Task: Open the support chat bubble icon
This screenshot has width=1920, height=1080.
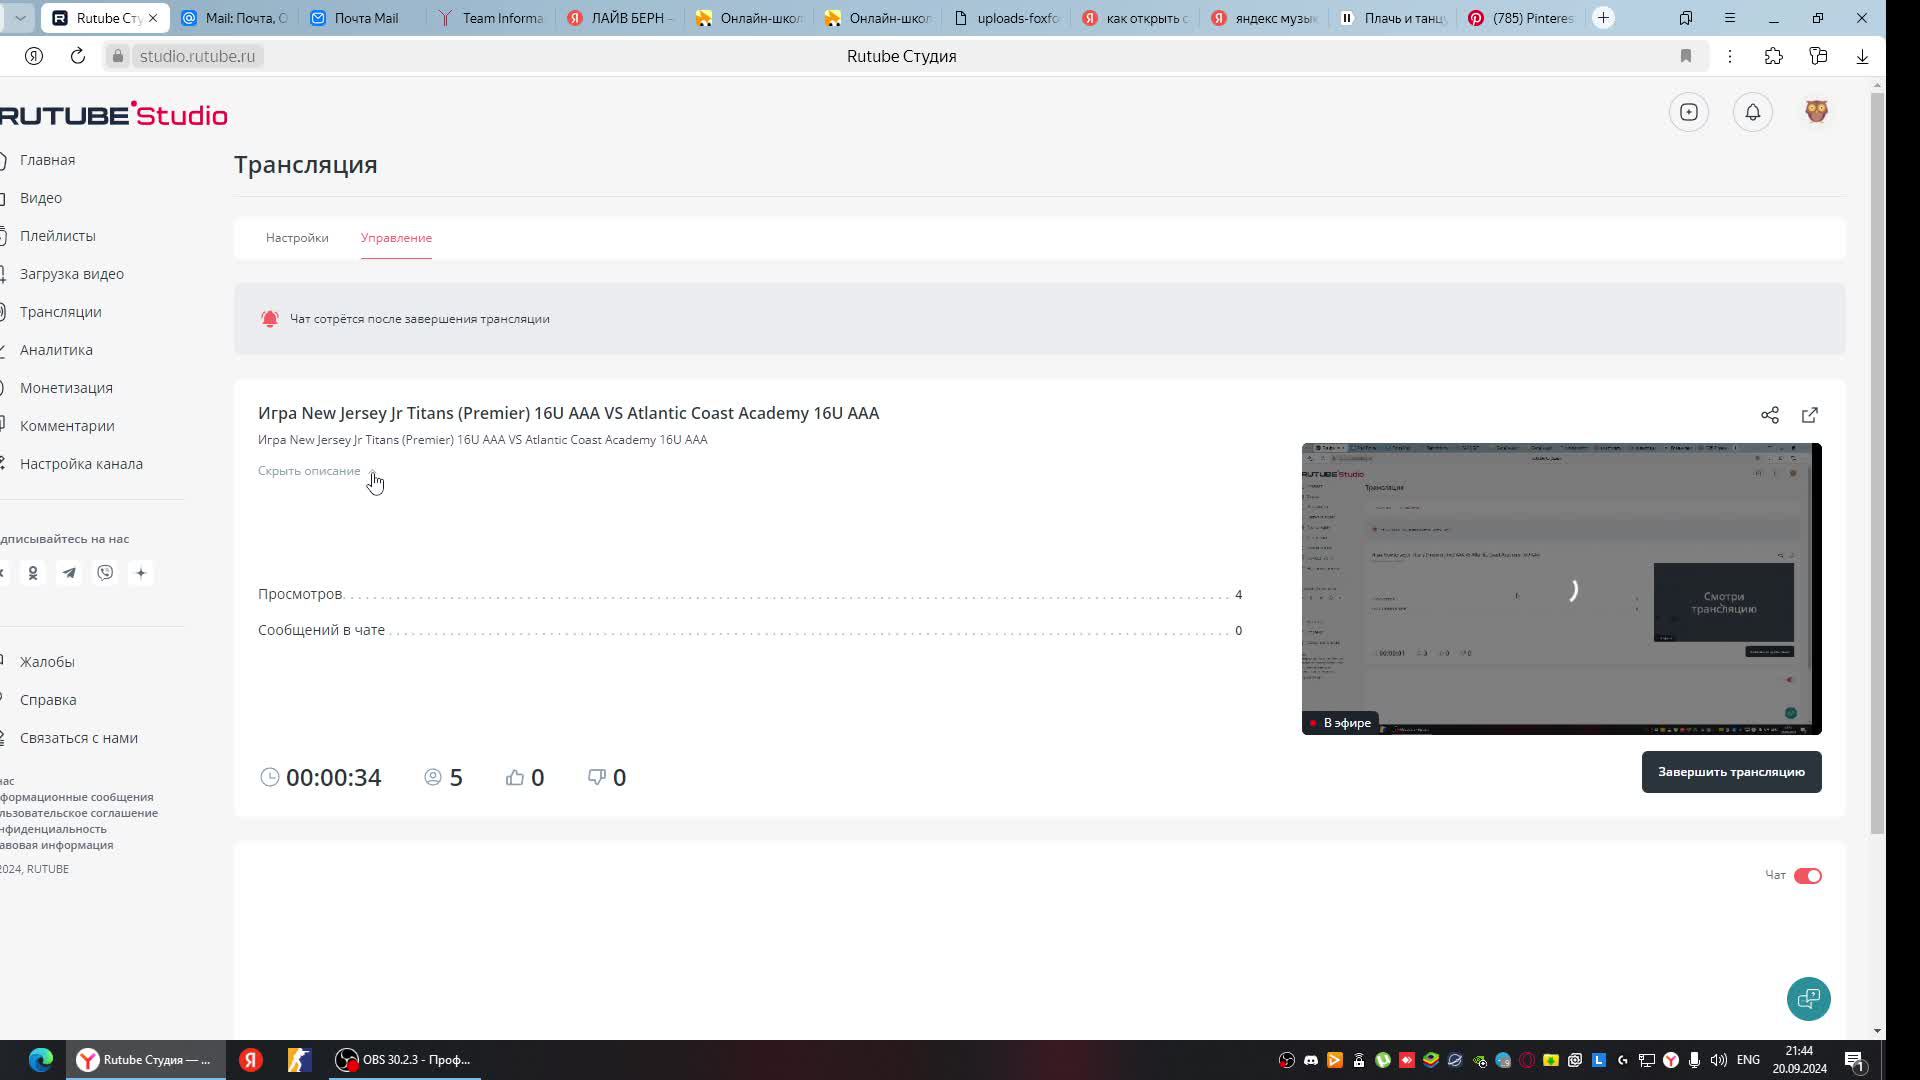Action: [x=1808, y=998]
